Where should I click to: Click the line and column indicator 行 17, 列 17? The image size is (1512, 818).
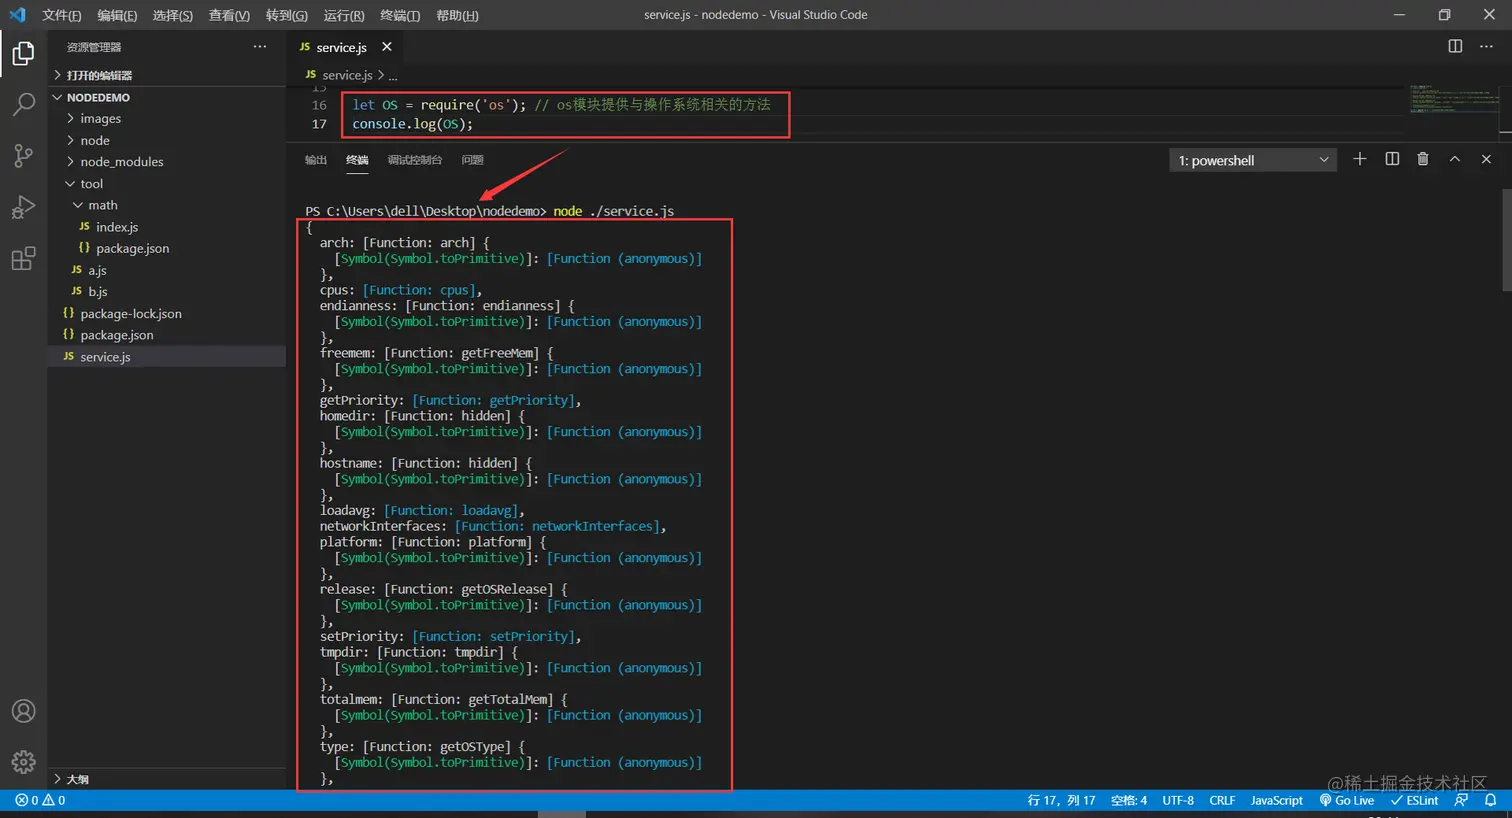point(1061,800)
